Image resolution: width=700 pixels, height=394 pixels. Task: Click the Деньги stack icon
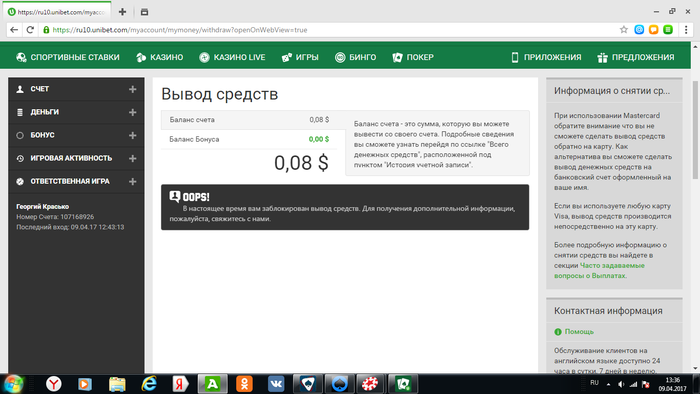click(20, 112)
